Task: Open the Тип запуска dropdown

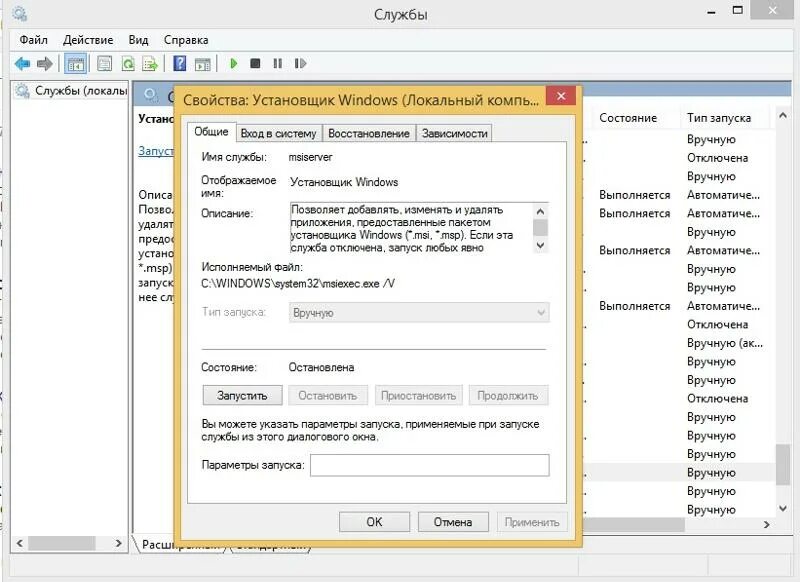Action: point(419,313)
